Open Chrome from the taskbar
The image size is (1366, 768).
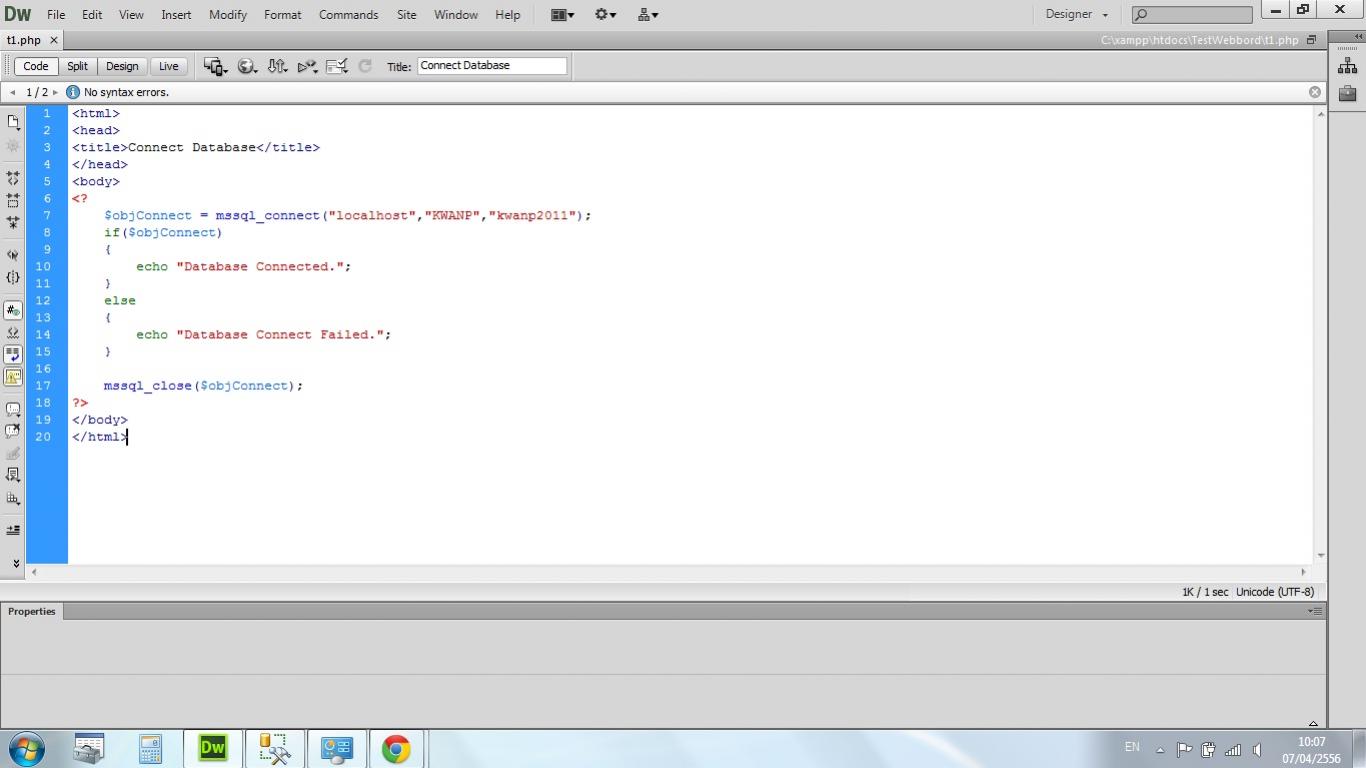(x=396, y=749)
